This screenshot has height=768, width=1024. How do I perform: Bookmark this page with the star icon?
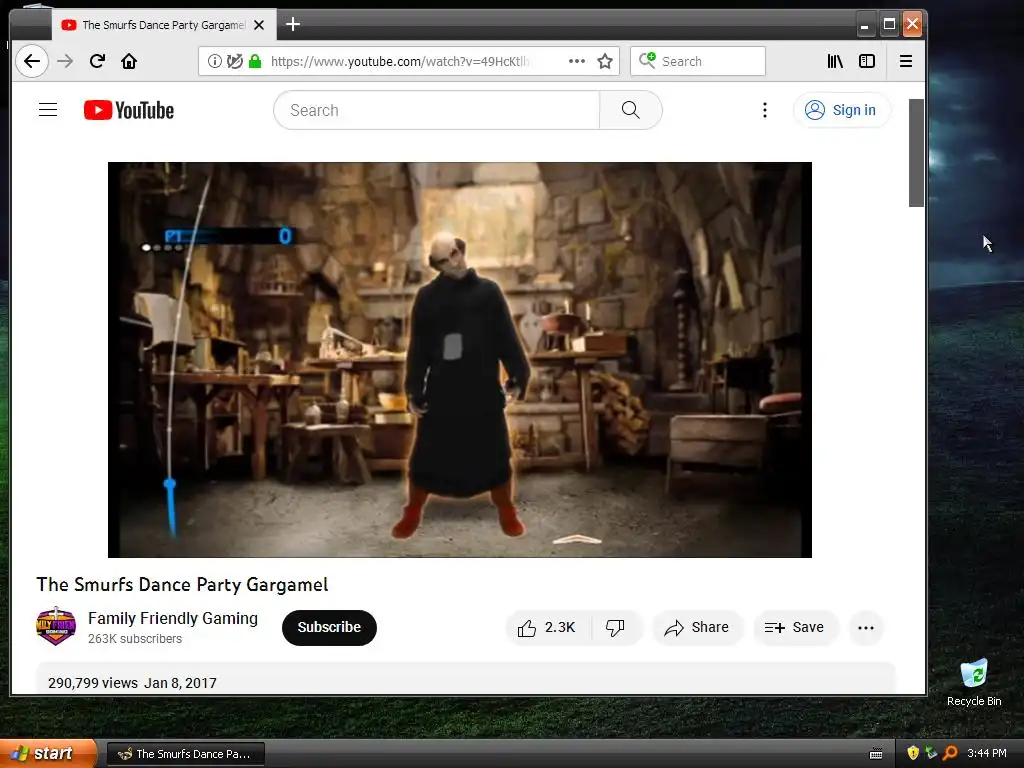coord(605,61)
